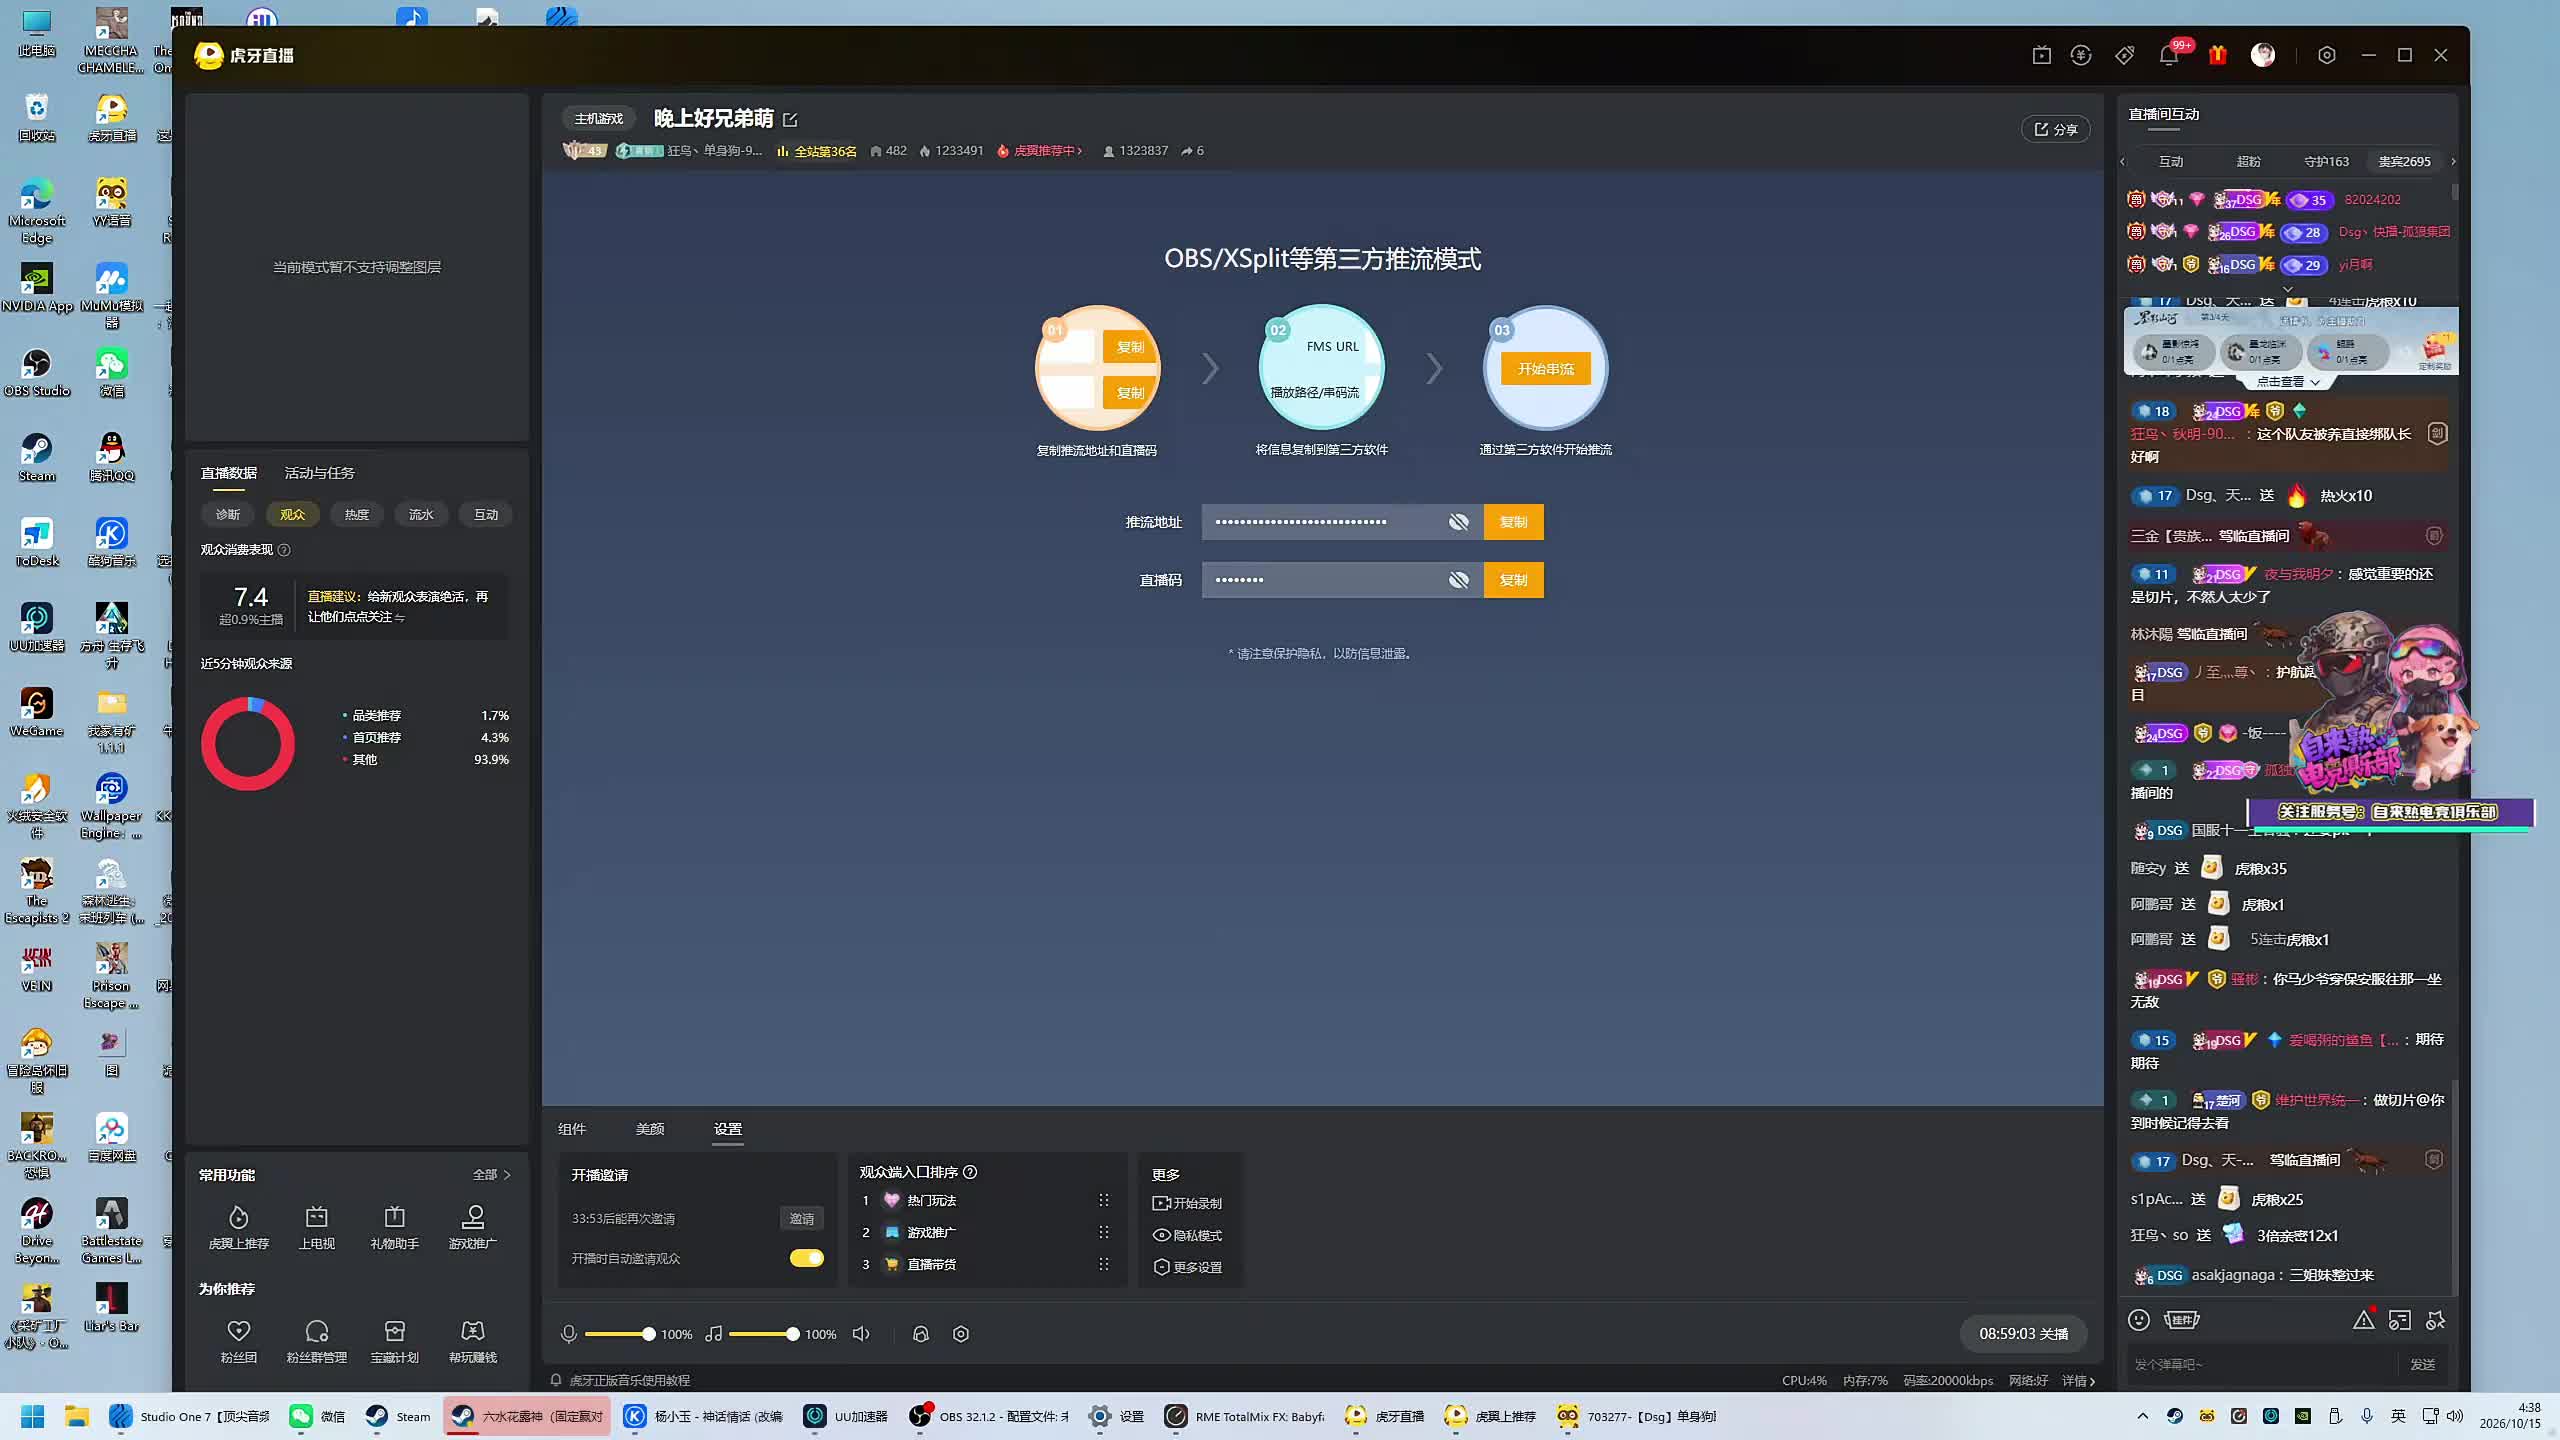Click the music note icon
The width and height of the screenshot is (2560, 1440).
pos(713,1333)
